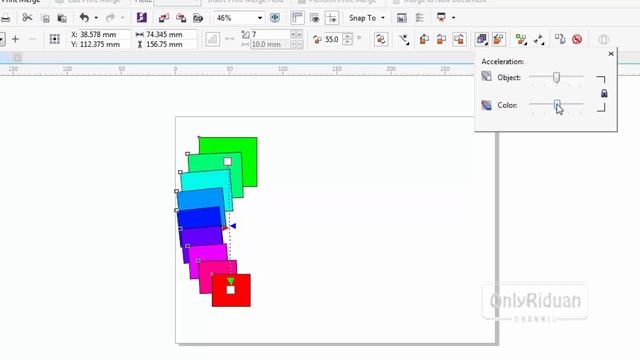Viewport: 640px width, 360px height.
Task: Select Clockwise Blend color option
Action: (x=441, y=39)
